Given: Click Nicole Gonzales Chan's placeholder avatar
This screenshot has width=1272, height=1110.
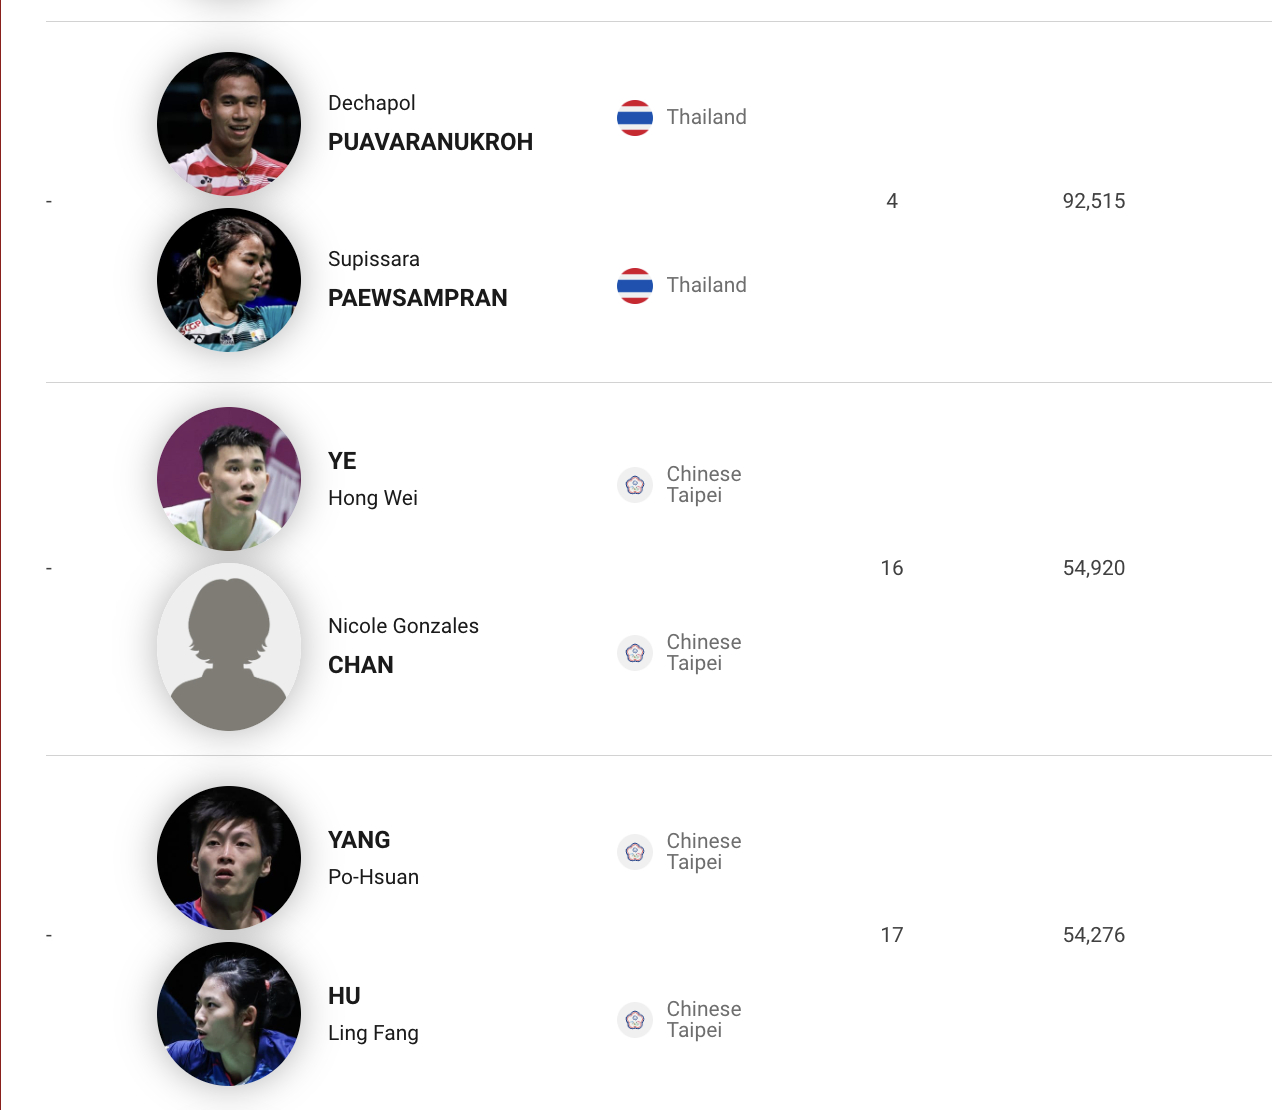Looking at the screenshot, I should point(229,647).
